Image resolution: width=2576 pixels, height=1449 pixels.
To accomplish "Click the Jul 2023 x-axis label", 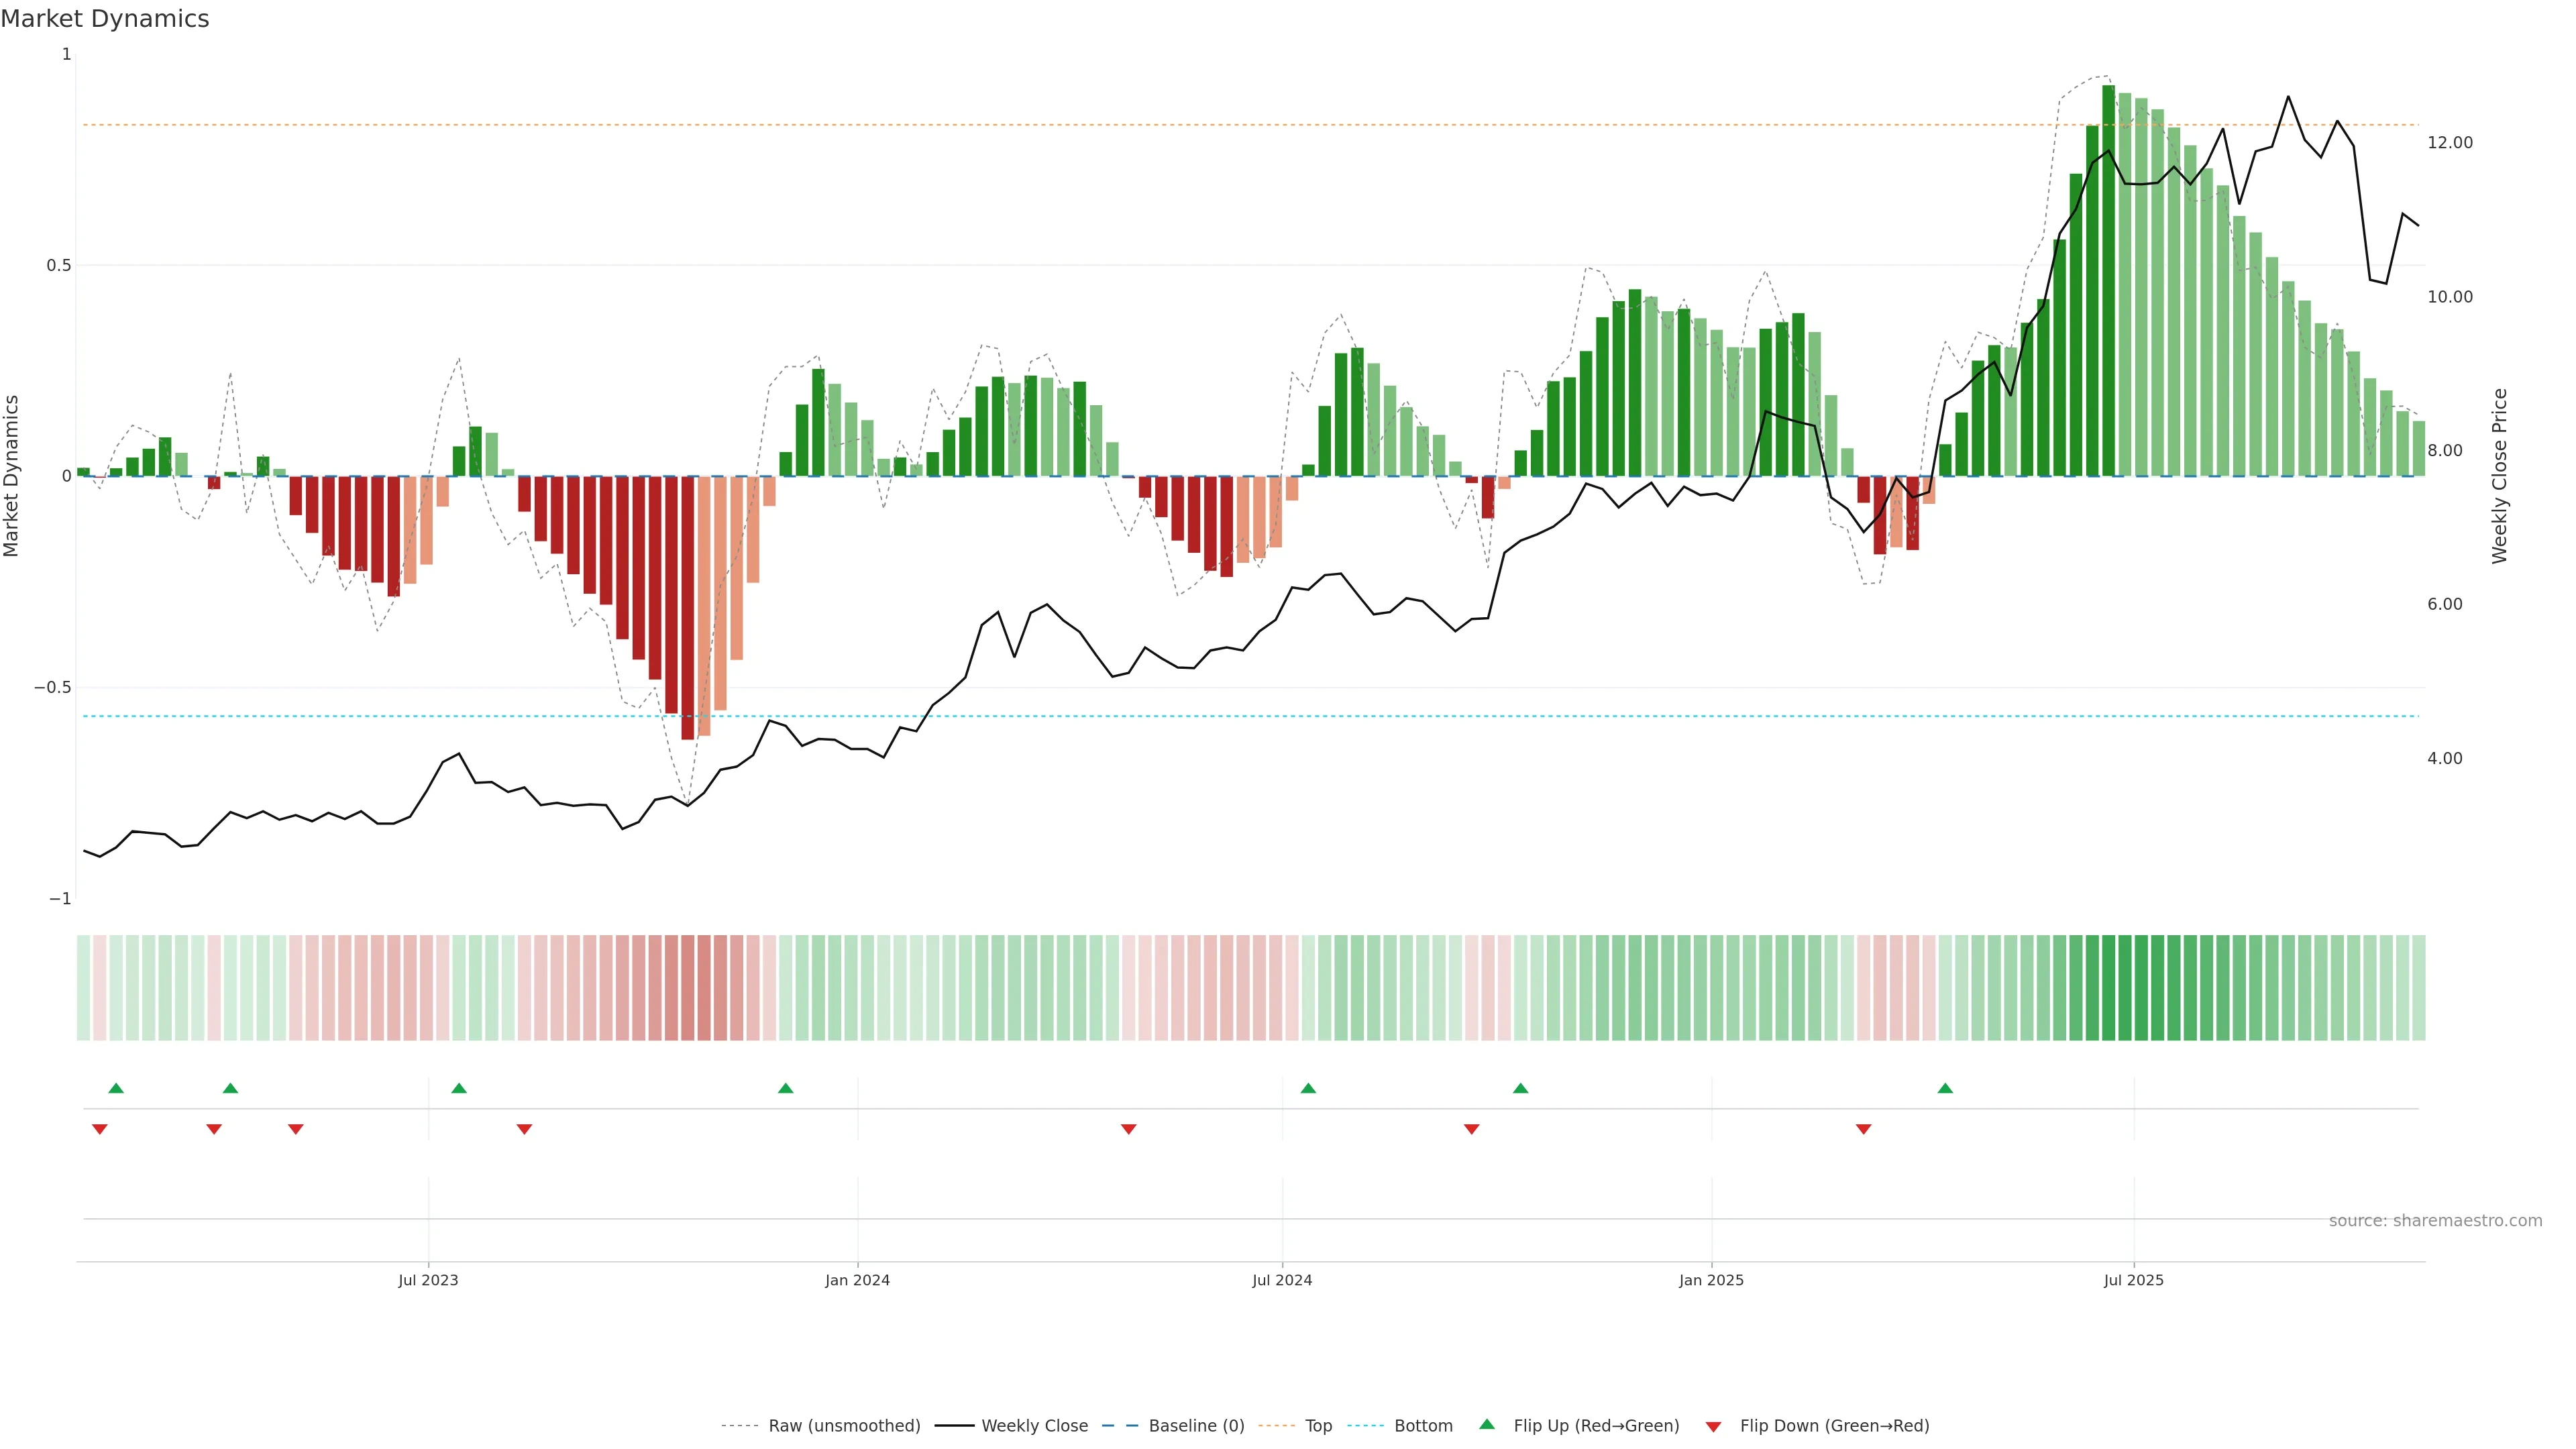I will pos(428,1280).
